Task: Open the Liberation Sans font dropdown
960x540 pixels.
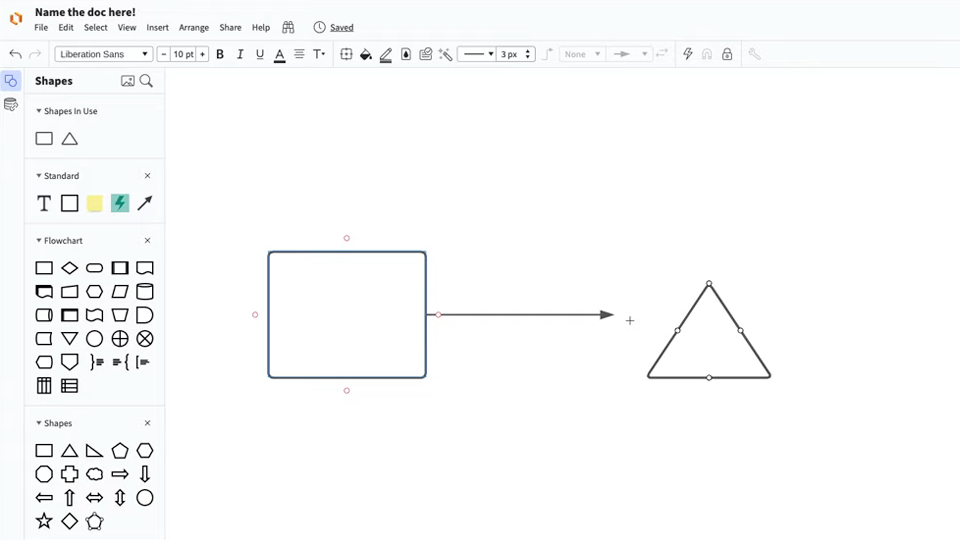Action: (104, 54)
